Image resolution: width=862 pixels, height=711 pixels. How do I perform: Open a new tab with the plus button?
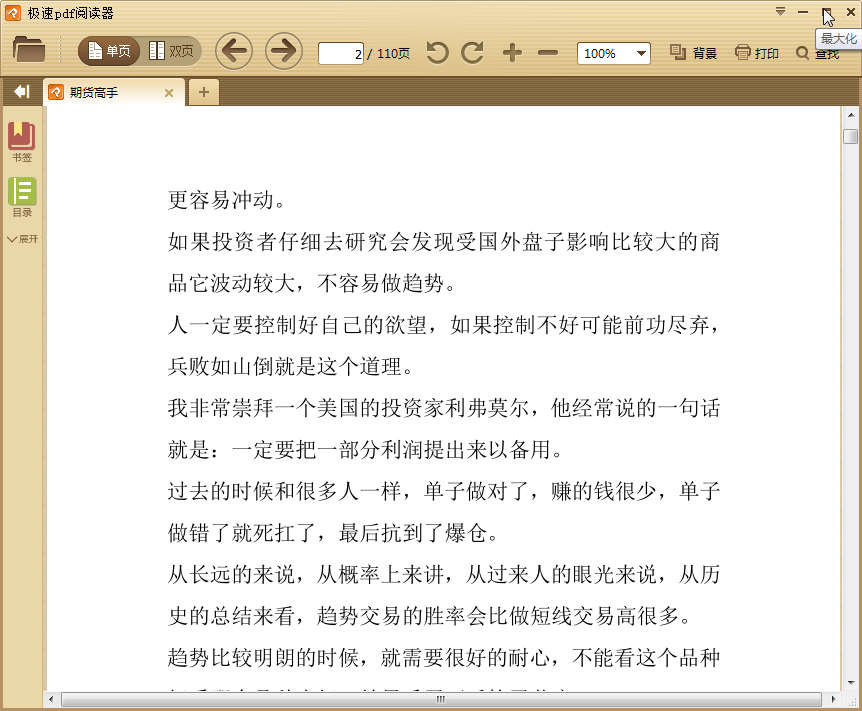tap(204, 91)
